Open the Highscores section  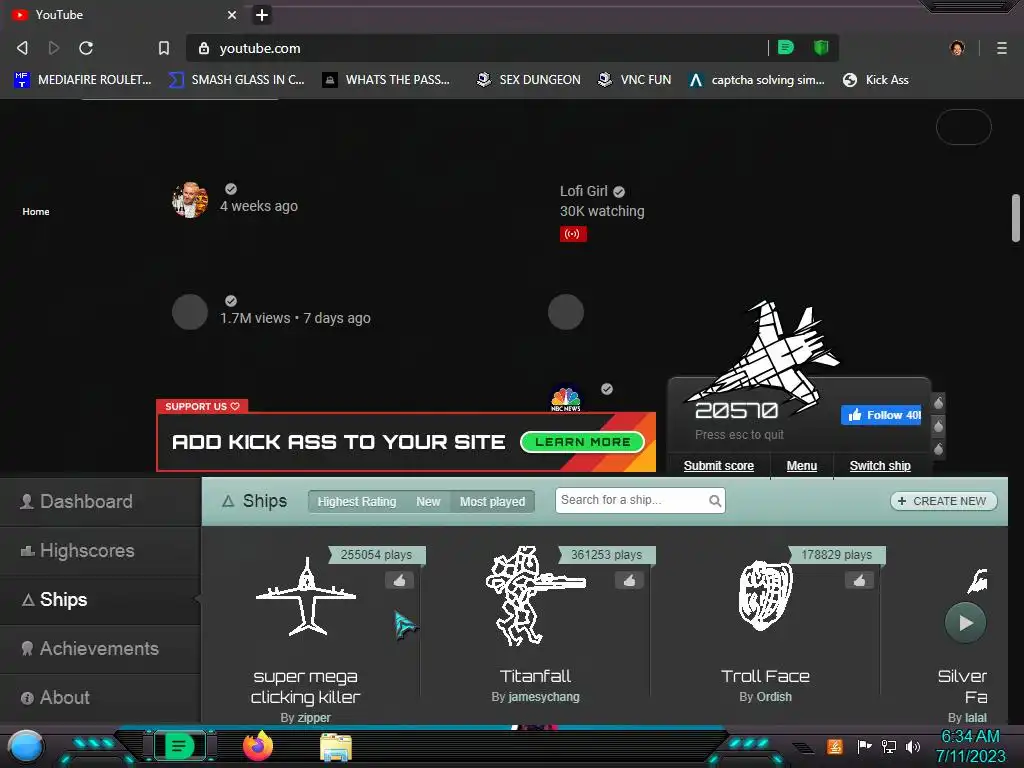[100, 551]
